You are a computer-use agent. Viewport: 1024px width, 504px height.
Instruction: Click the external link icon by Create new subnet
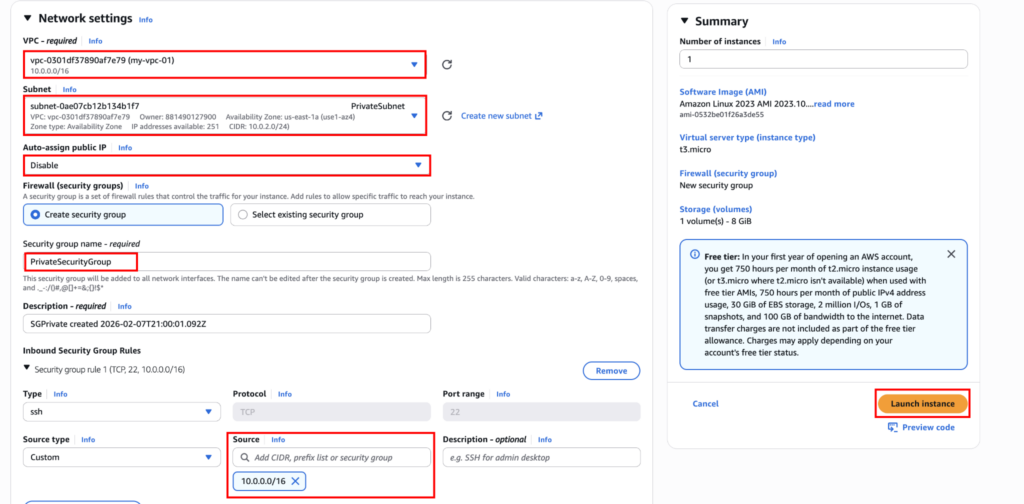click(x=539, y=116)
